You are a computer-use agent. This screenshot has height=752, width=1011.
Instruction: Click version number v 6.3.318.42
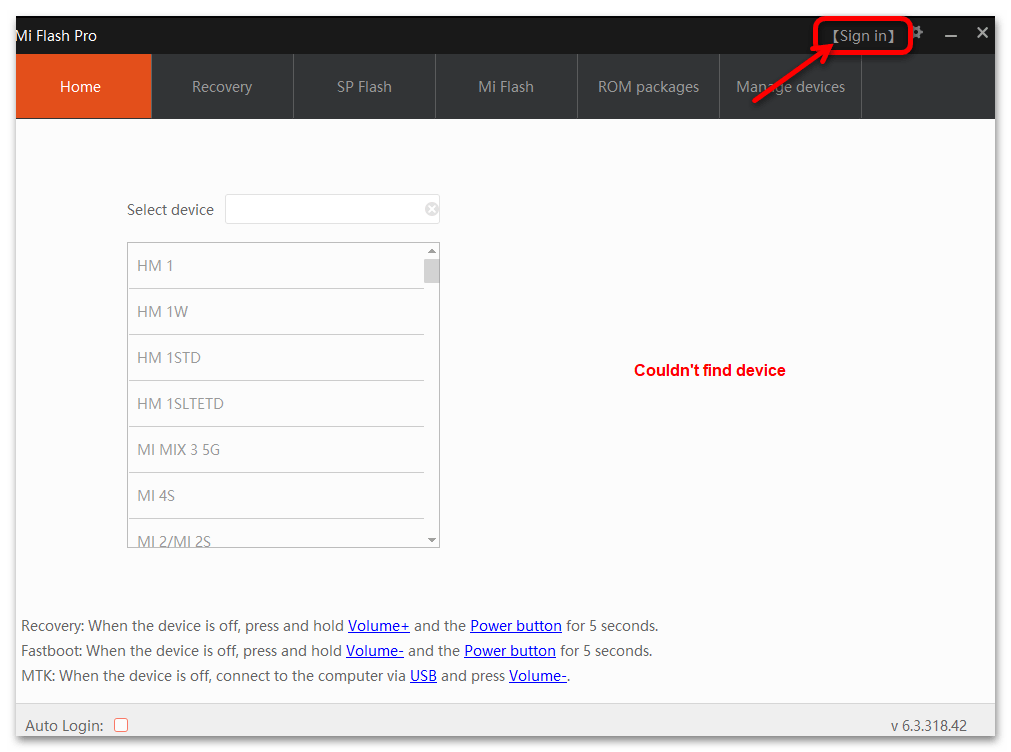pos(928,726)
